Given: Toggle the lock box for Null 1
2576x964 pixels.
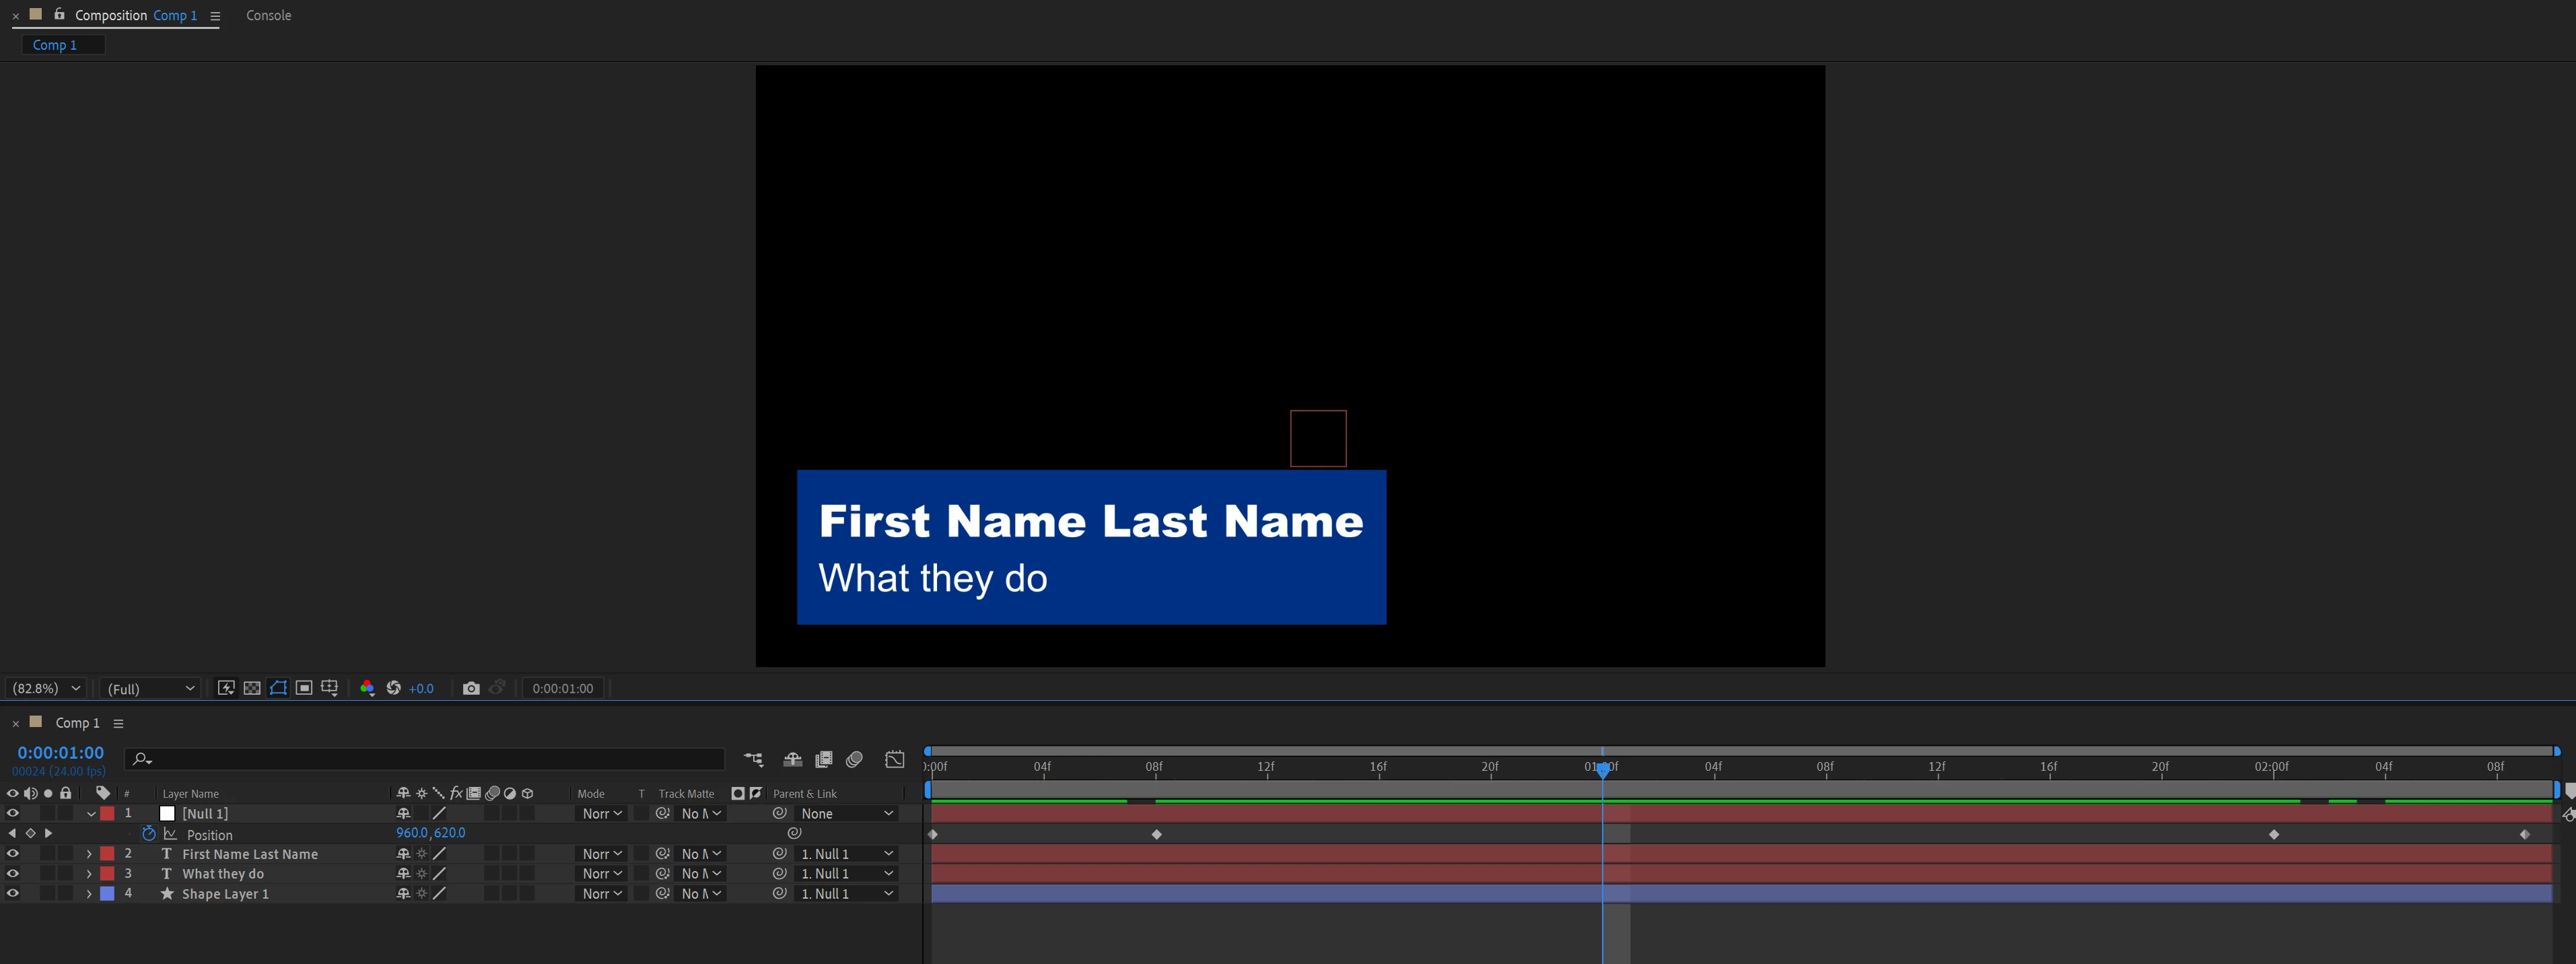Looking at the screenshot, I should [x=66, y=814].
